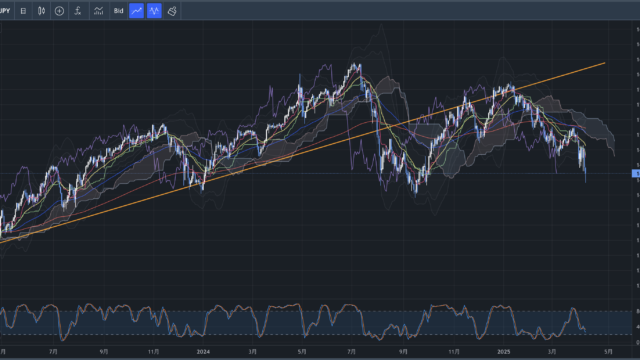Click the 11月 label before 2025
The height and width of the screenshot is (360, 640).
[x=454, y=351]
